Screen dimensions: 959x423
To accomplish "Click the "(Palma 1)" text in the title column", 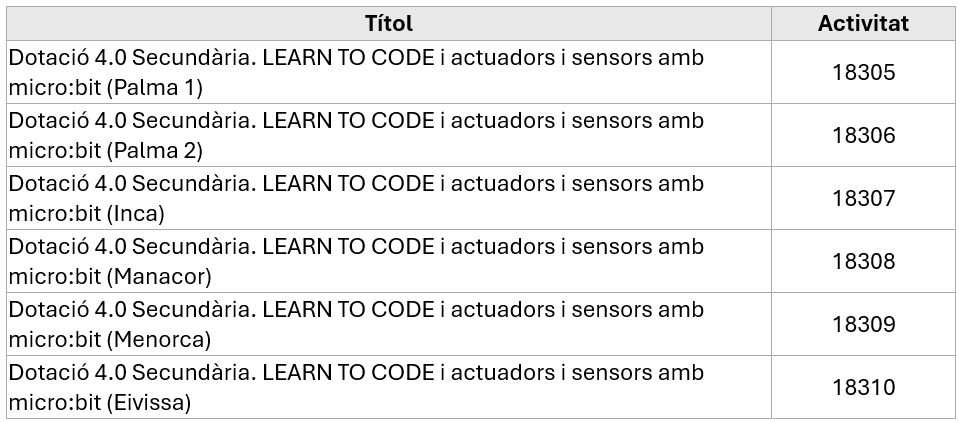I will (159, 88).
